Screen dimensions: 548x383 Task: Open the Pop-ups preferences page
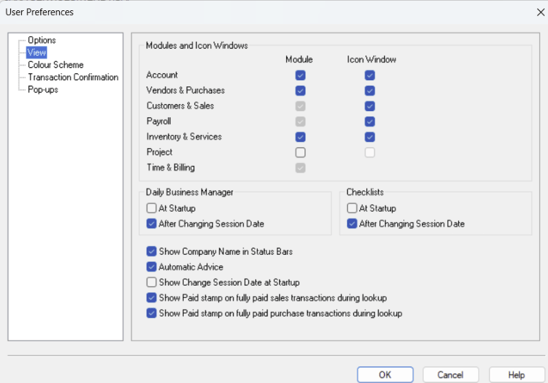point(43,90)
